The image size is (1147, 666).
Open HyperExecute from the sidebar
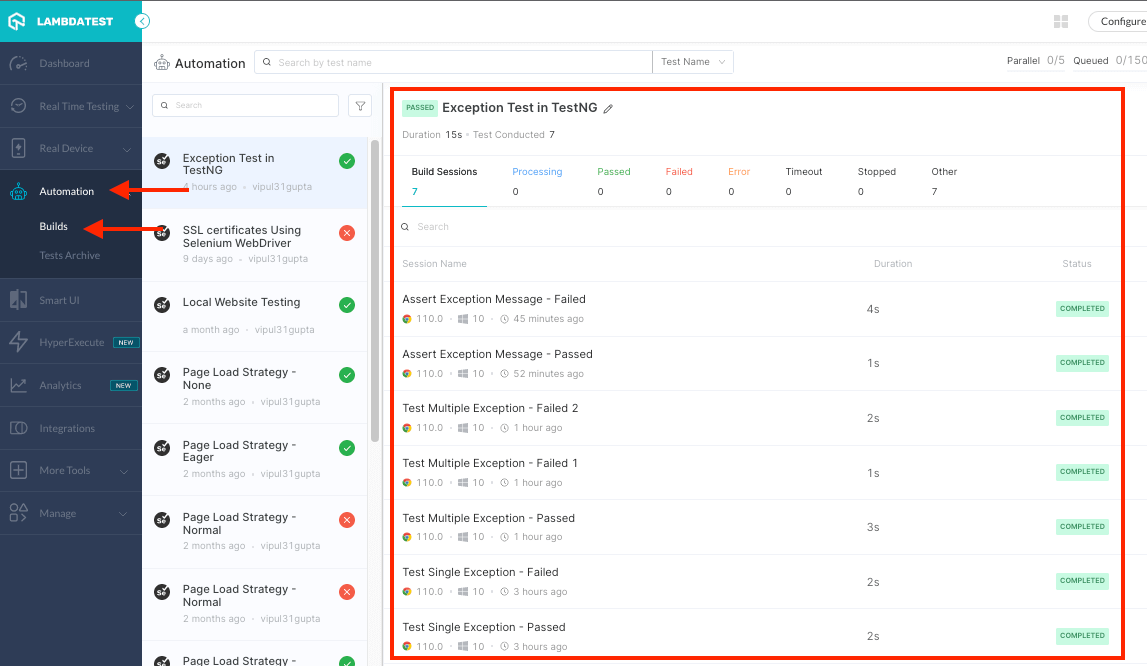71,343
